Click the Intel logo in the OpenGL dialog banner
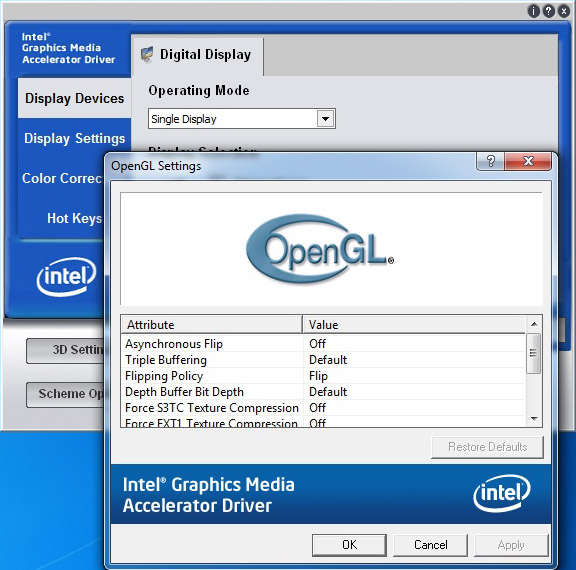Image resolution: width=576 pixels, height=570 pixels. coord(502,493)
